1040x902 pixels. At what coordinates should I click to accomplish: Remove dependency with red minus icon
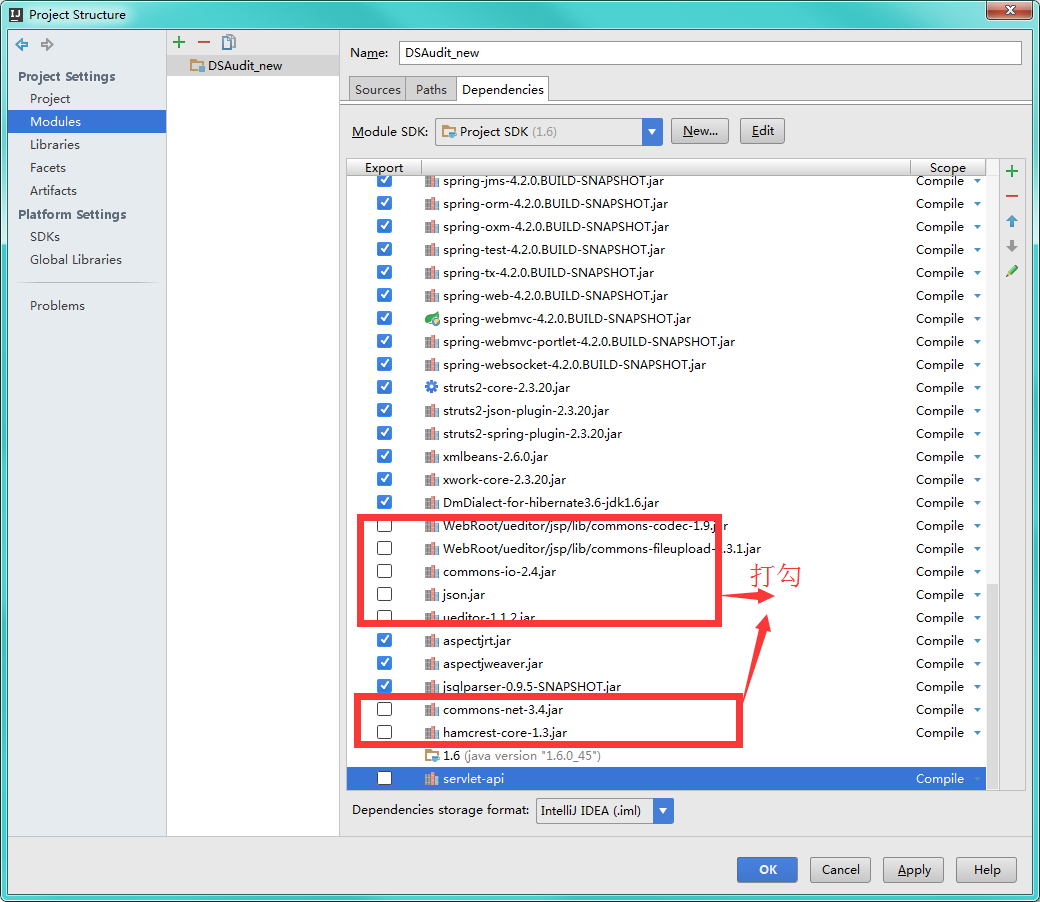point(1011,196)
